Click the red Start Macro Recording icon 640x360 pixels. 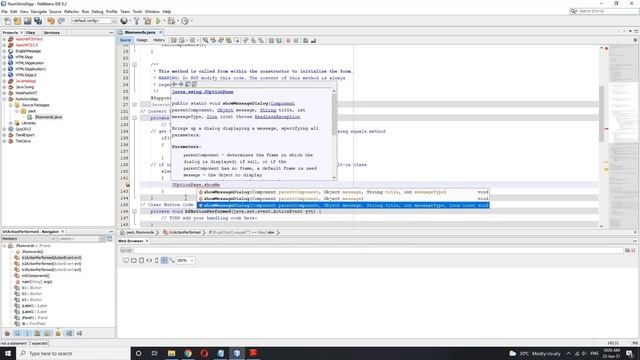coord(288,40)
